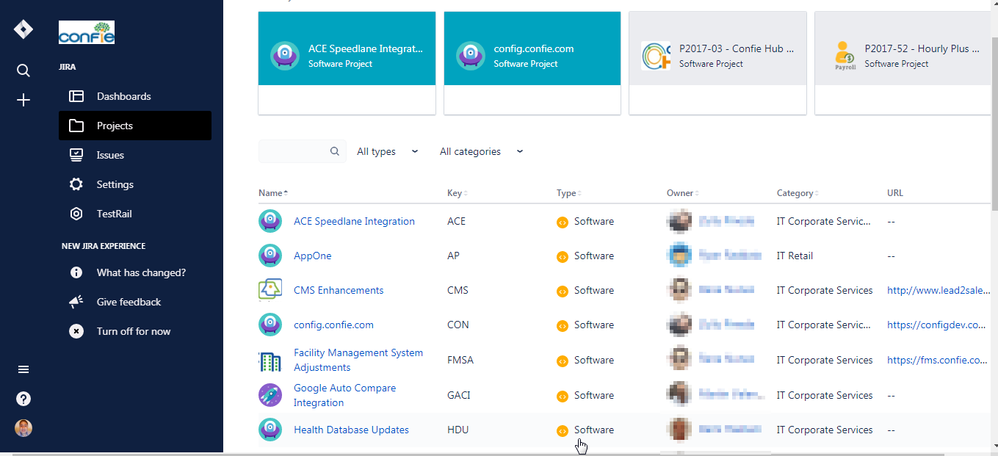Click the Facility Management System building icon
This screenshot has height=456, width=998.
click(270, 361)
